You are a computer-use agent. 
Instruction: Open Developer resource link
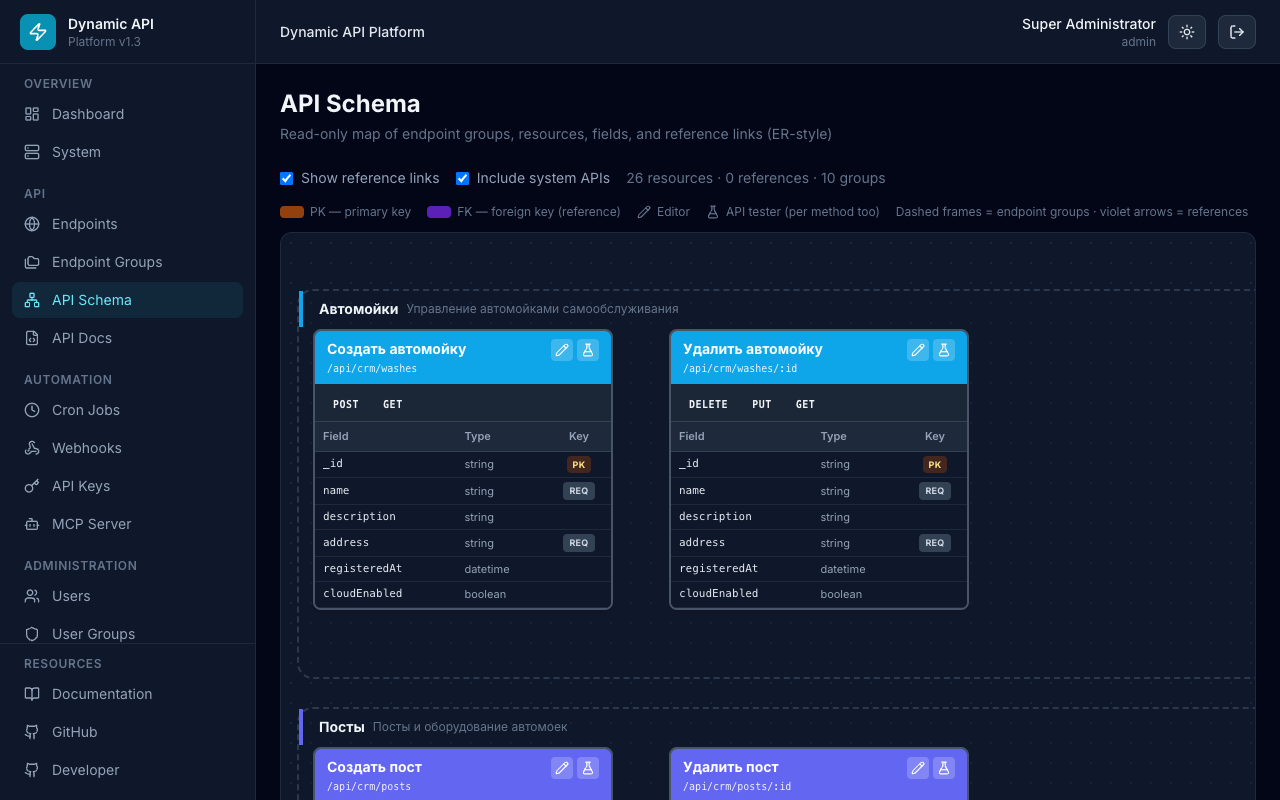click(x=127, y=770)
